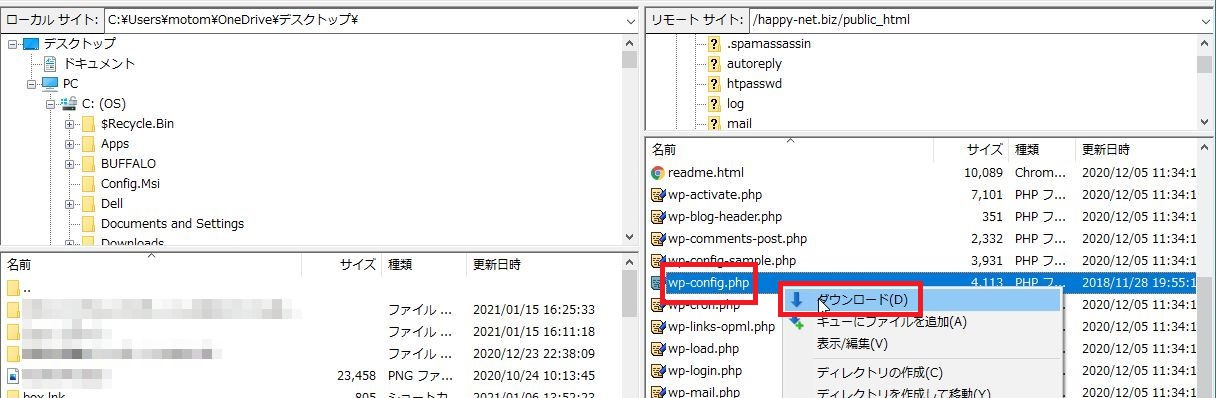
Task: Select the .spamassassin unknown folder icon
Action: click(x=714, y=44)
